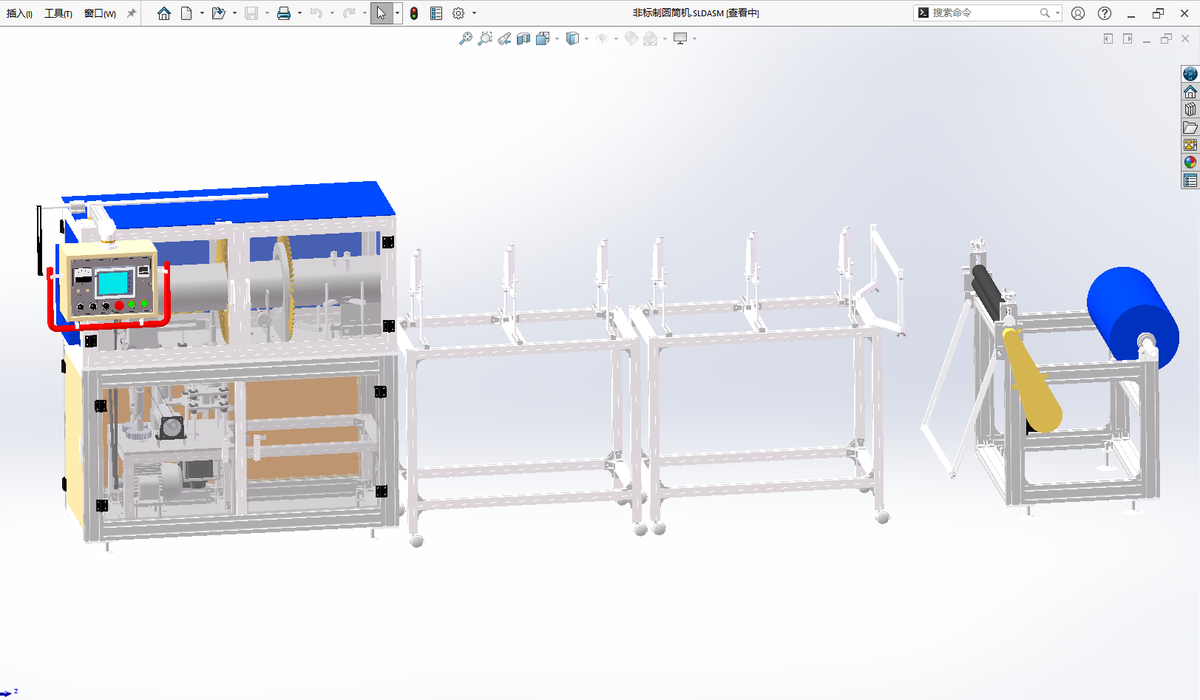Open SOLIDWORKS Resources task pane tab
This screenshot has width=1200, height=700.
(1190, 92)
